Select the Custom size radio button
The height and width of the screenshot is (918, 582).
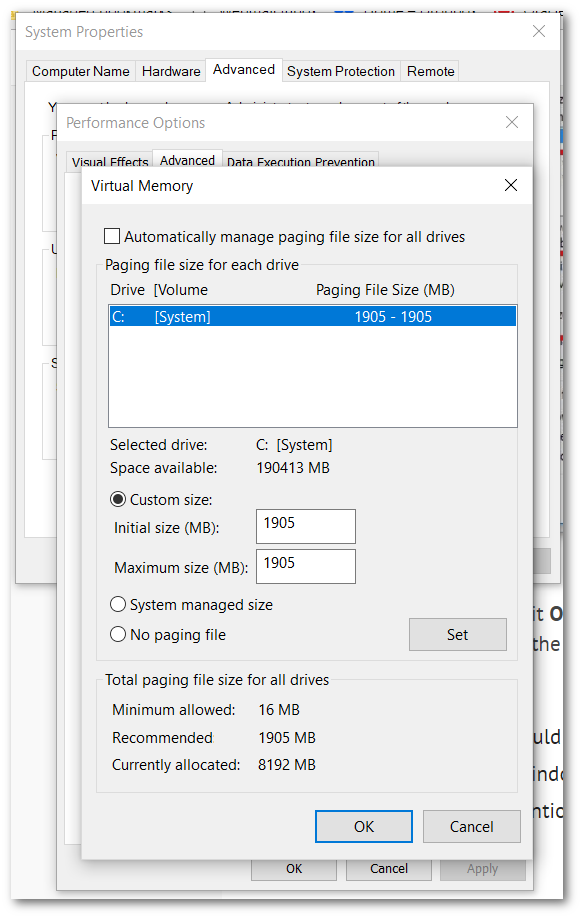(118, 499)
